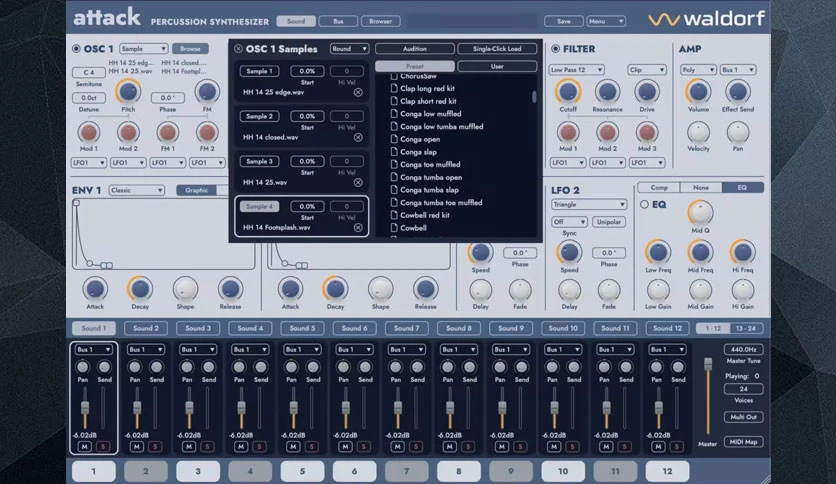Image resolution: width=836 pixels, height=484 pixels.
Task: Click channel 1 volume fader
Action: (x=85, y=408)
